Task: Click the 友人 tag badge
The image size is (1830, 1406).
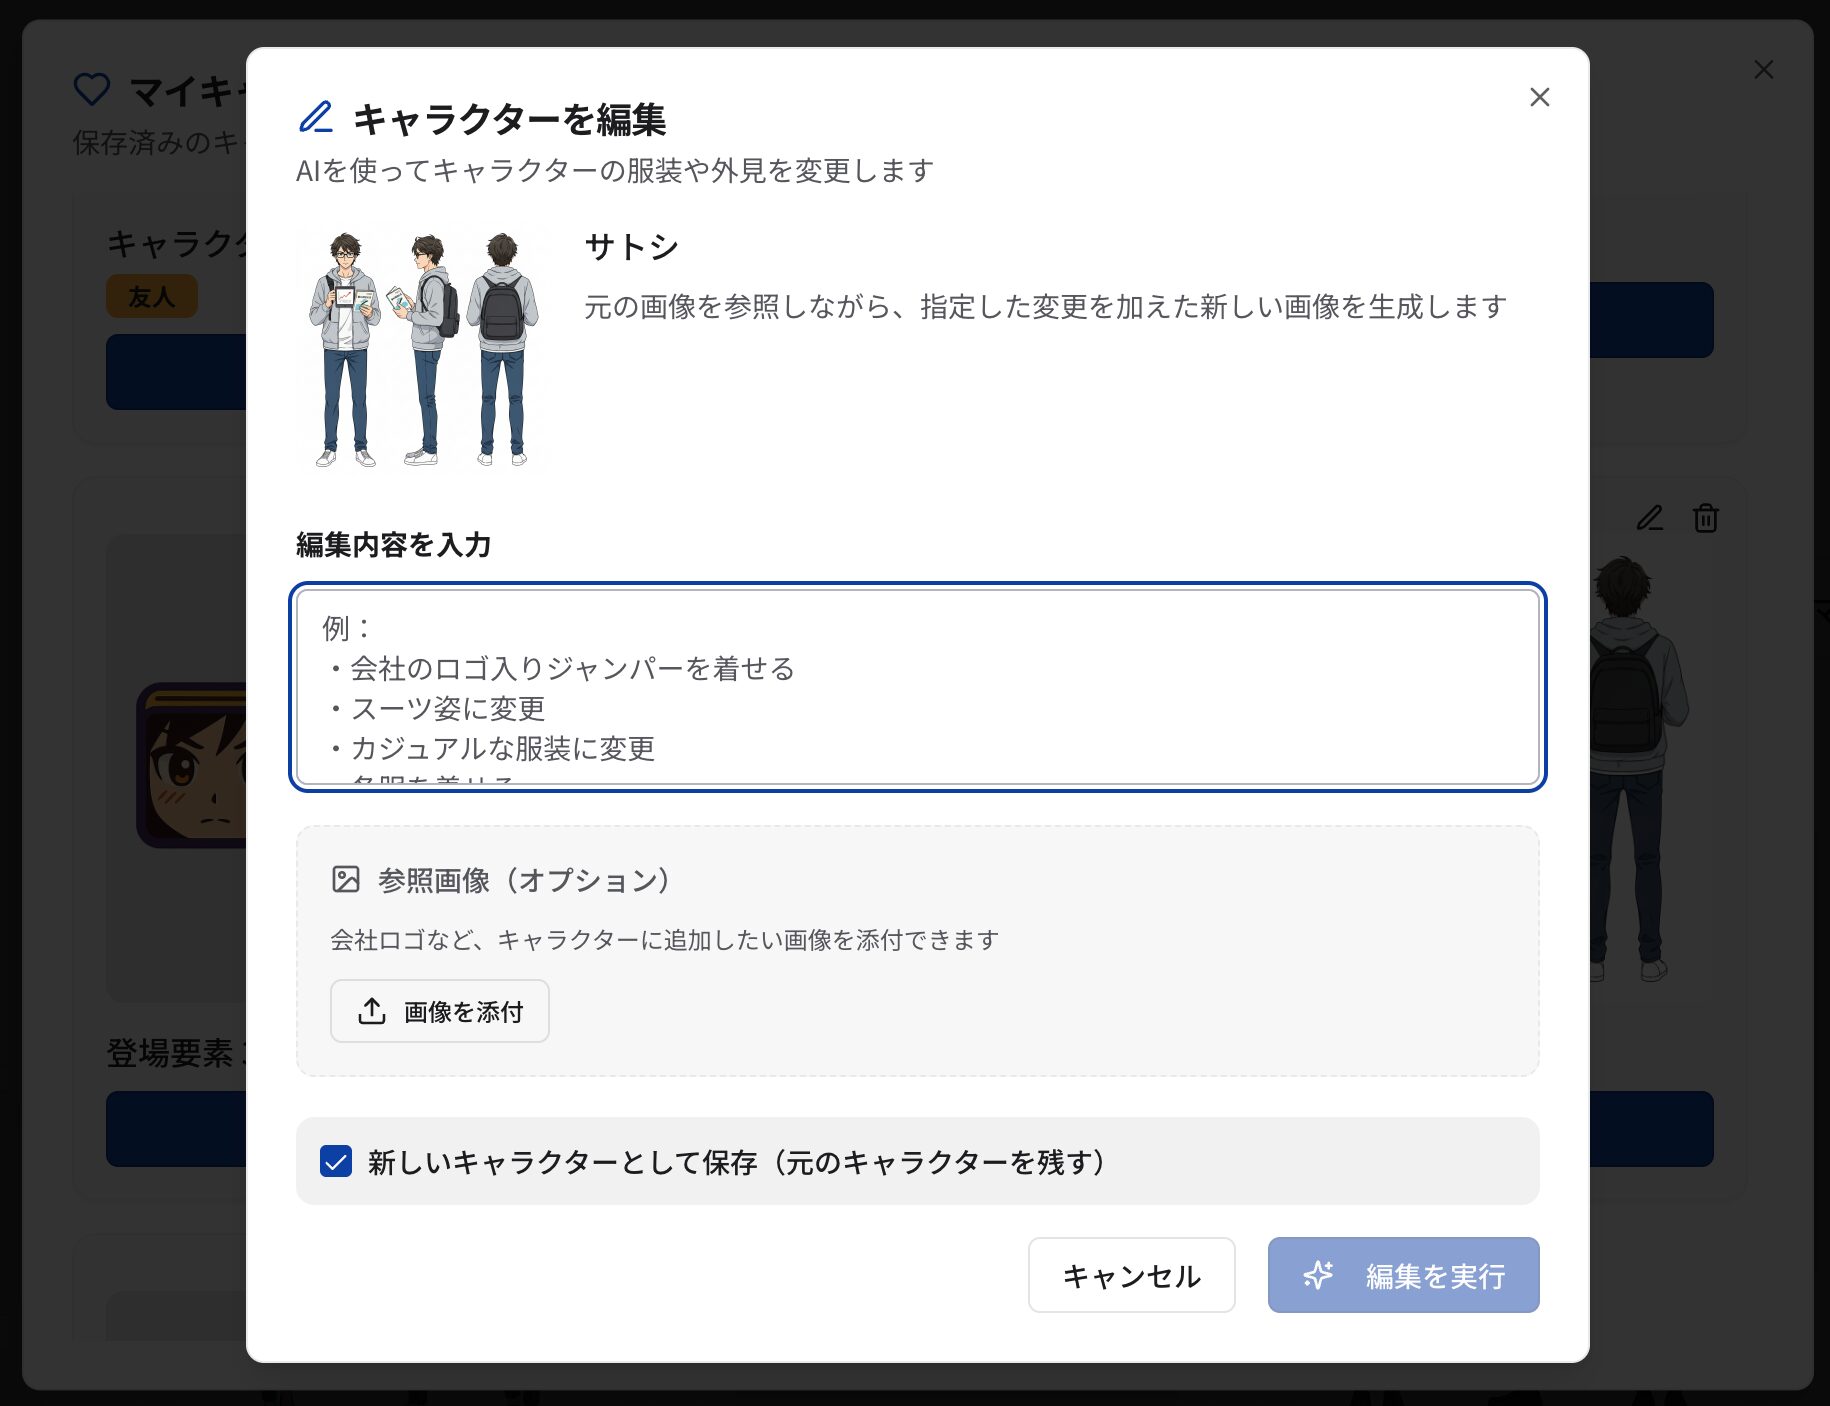Action: click(x=152, y=297)
